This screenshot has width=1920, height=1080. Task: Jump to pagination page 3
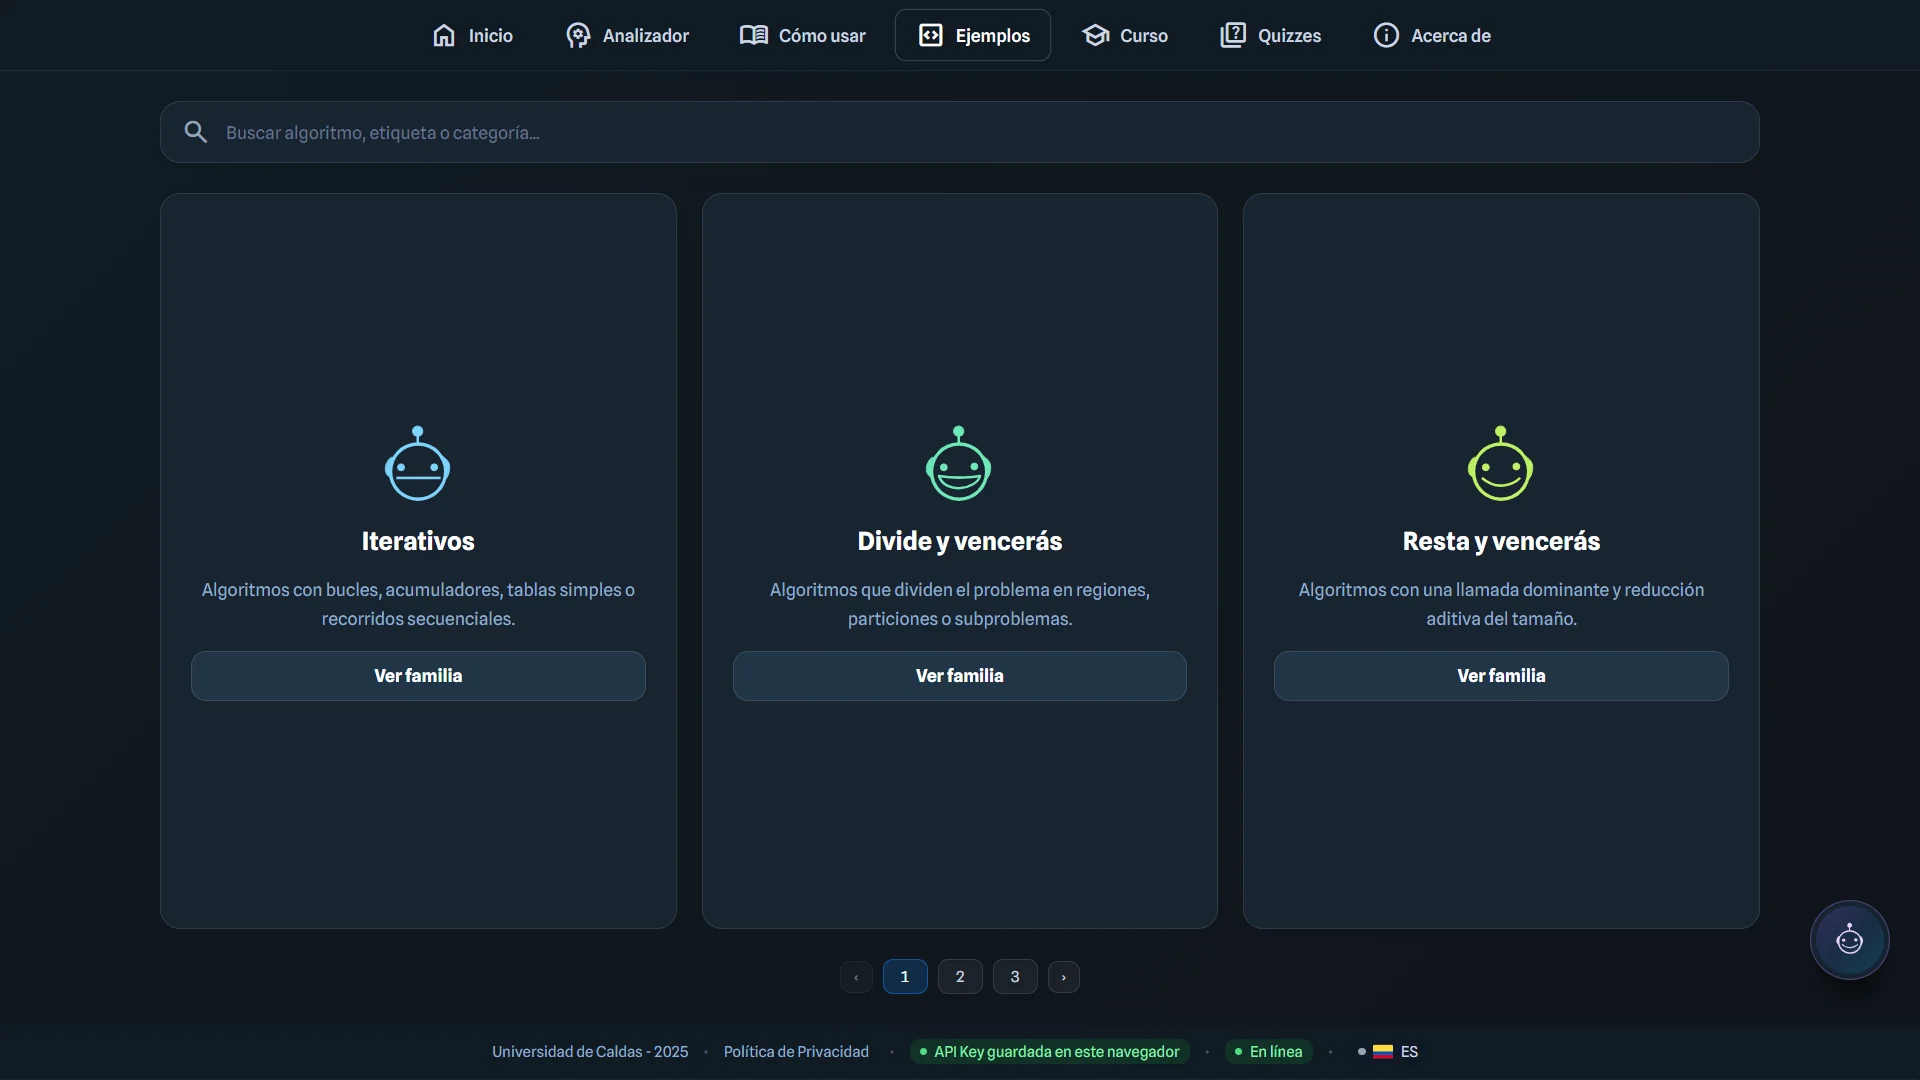[1015, 977]
